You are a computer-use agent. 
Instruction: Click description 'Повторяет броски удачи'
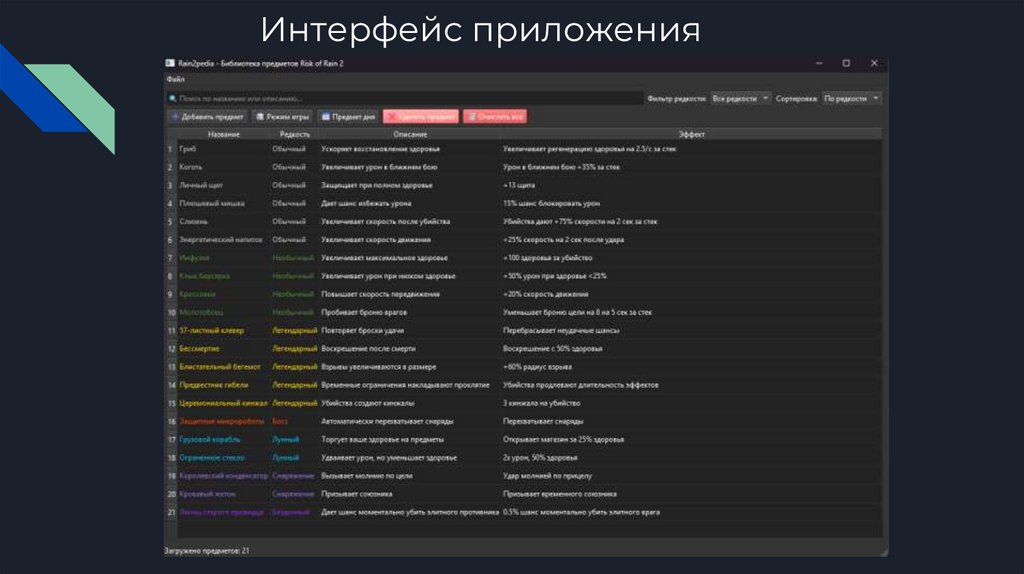(x=362, y=330)
